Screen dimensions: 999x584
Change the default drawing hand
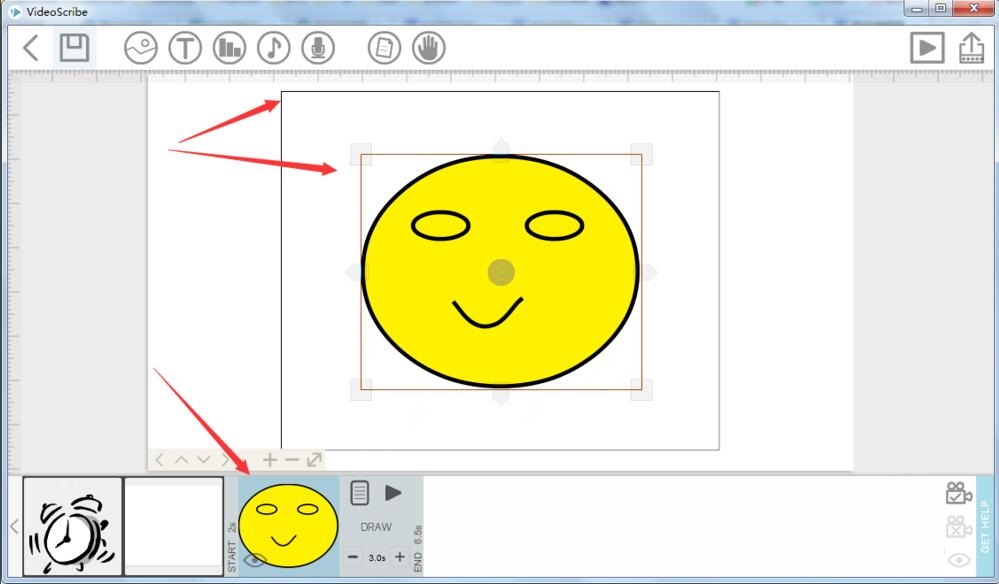pos(429,48)
